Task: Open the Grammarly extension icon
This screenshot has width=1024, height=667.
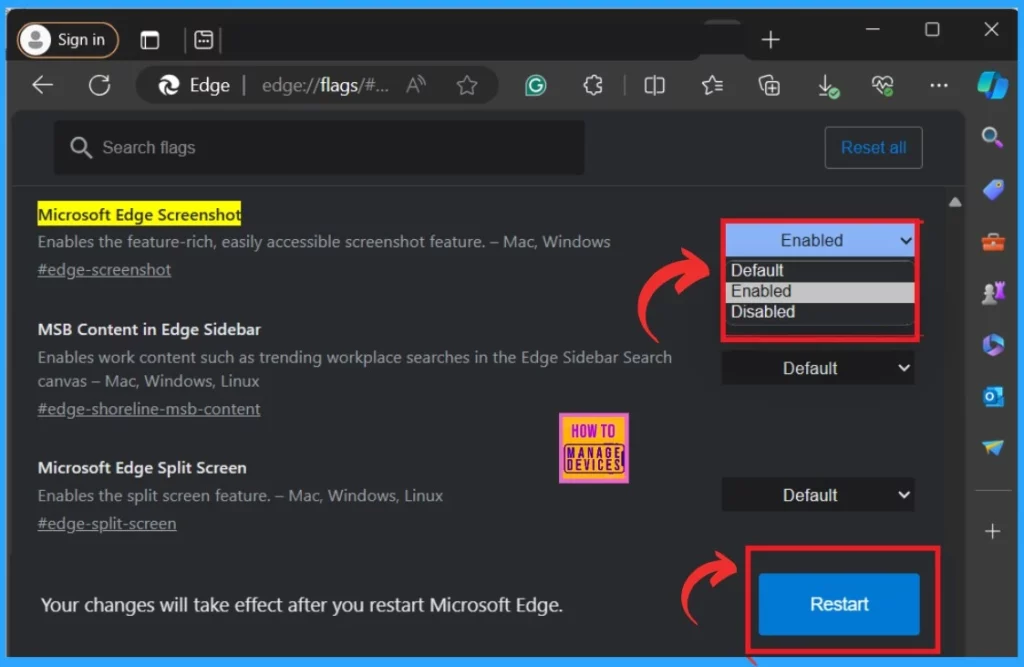Action: [536, 86]
